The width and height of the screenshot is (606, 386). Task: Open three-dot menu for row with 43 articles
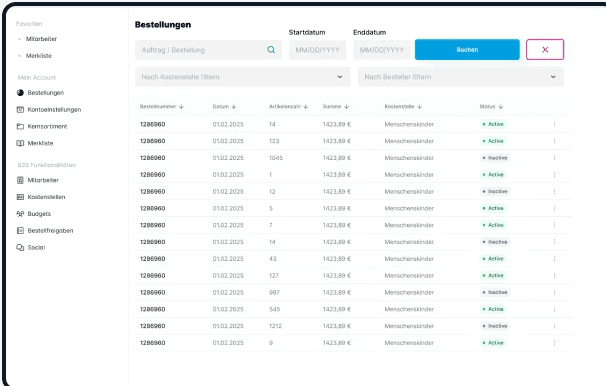click(x=554, y=258)
